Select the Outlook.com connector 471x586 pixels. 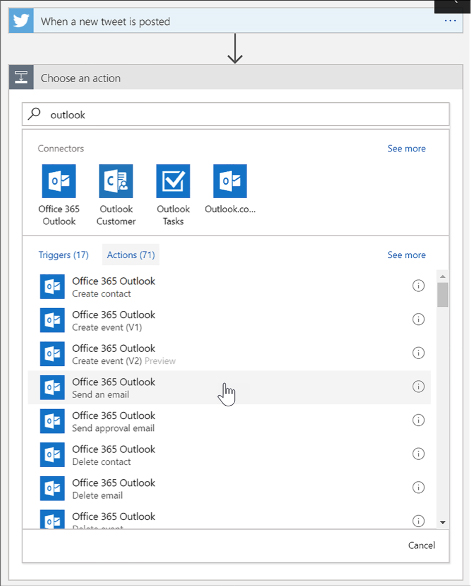point(230,189)
